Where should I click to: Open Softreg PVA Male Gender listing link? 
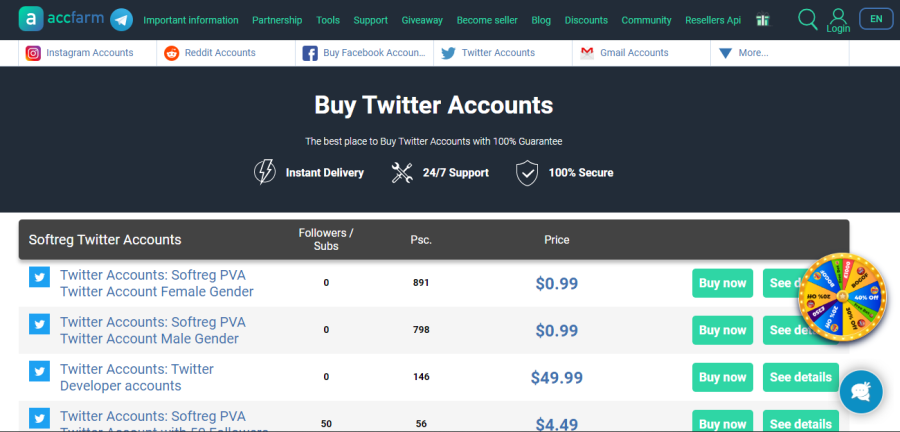(x=152, y=330)
